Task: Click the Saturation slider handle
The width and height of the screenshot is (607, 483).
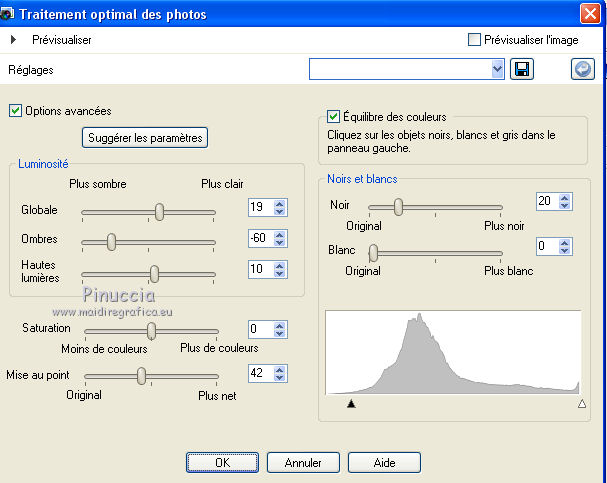Action: [x=152, y=330]
